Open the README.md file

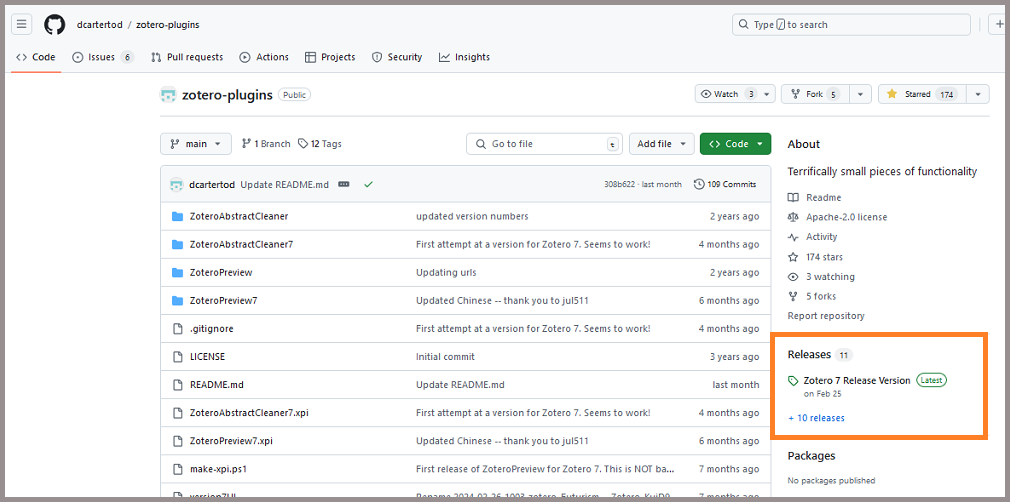coord(216,385)
